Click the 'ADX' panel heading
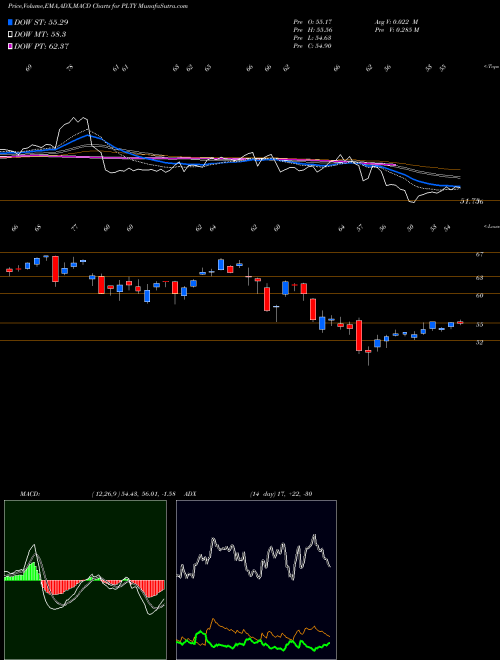This screenshot has height=660, width=500. [x=191, y=493]
